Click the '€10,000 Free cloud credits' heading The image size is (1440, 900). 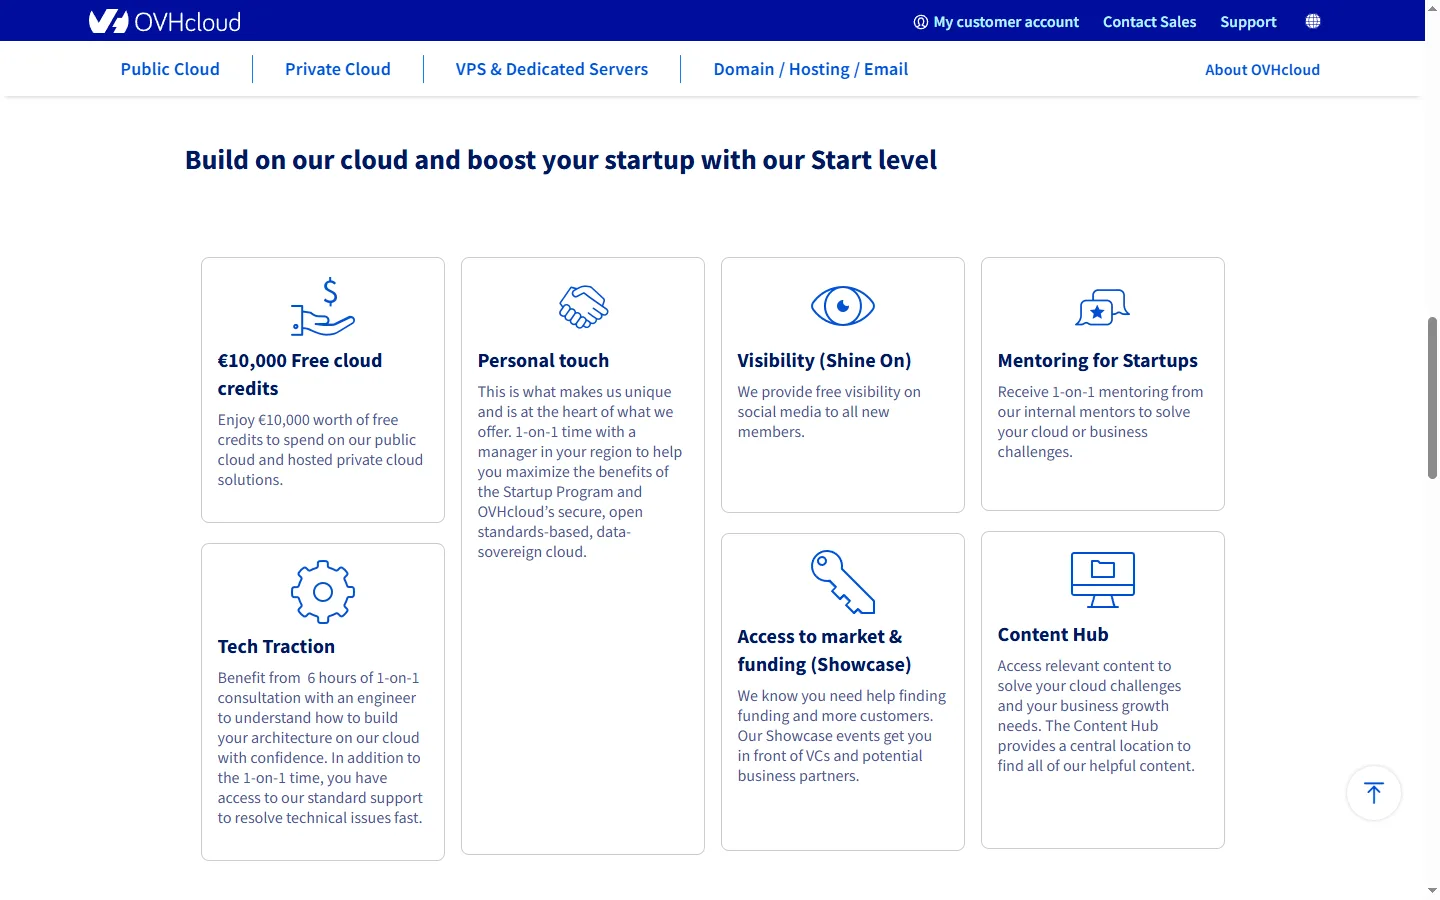point(300,375)
